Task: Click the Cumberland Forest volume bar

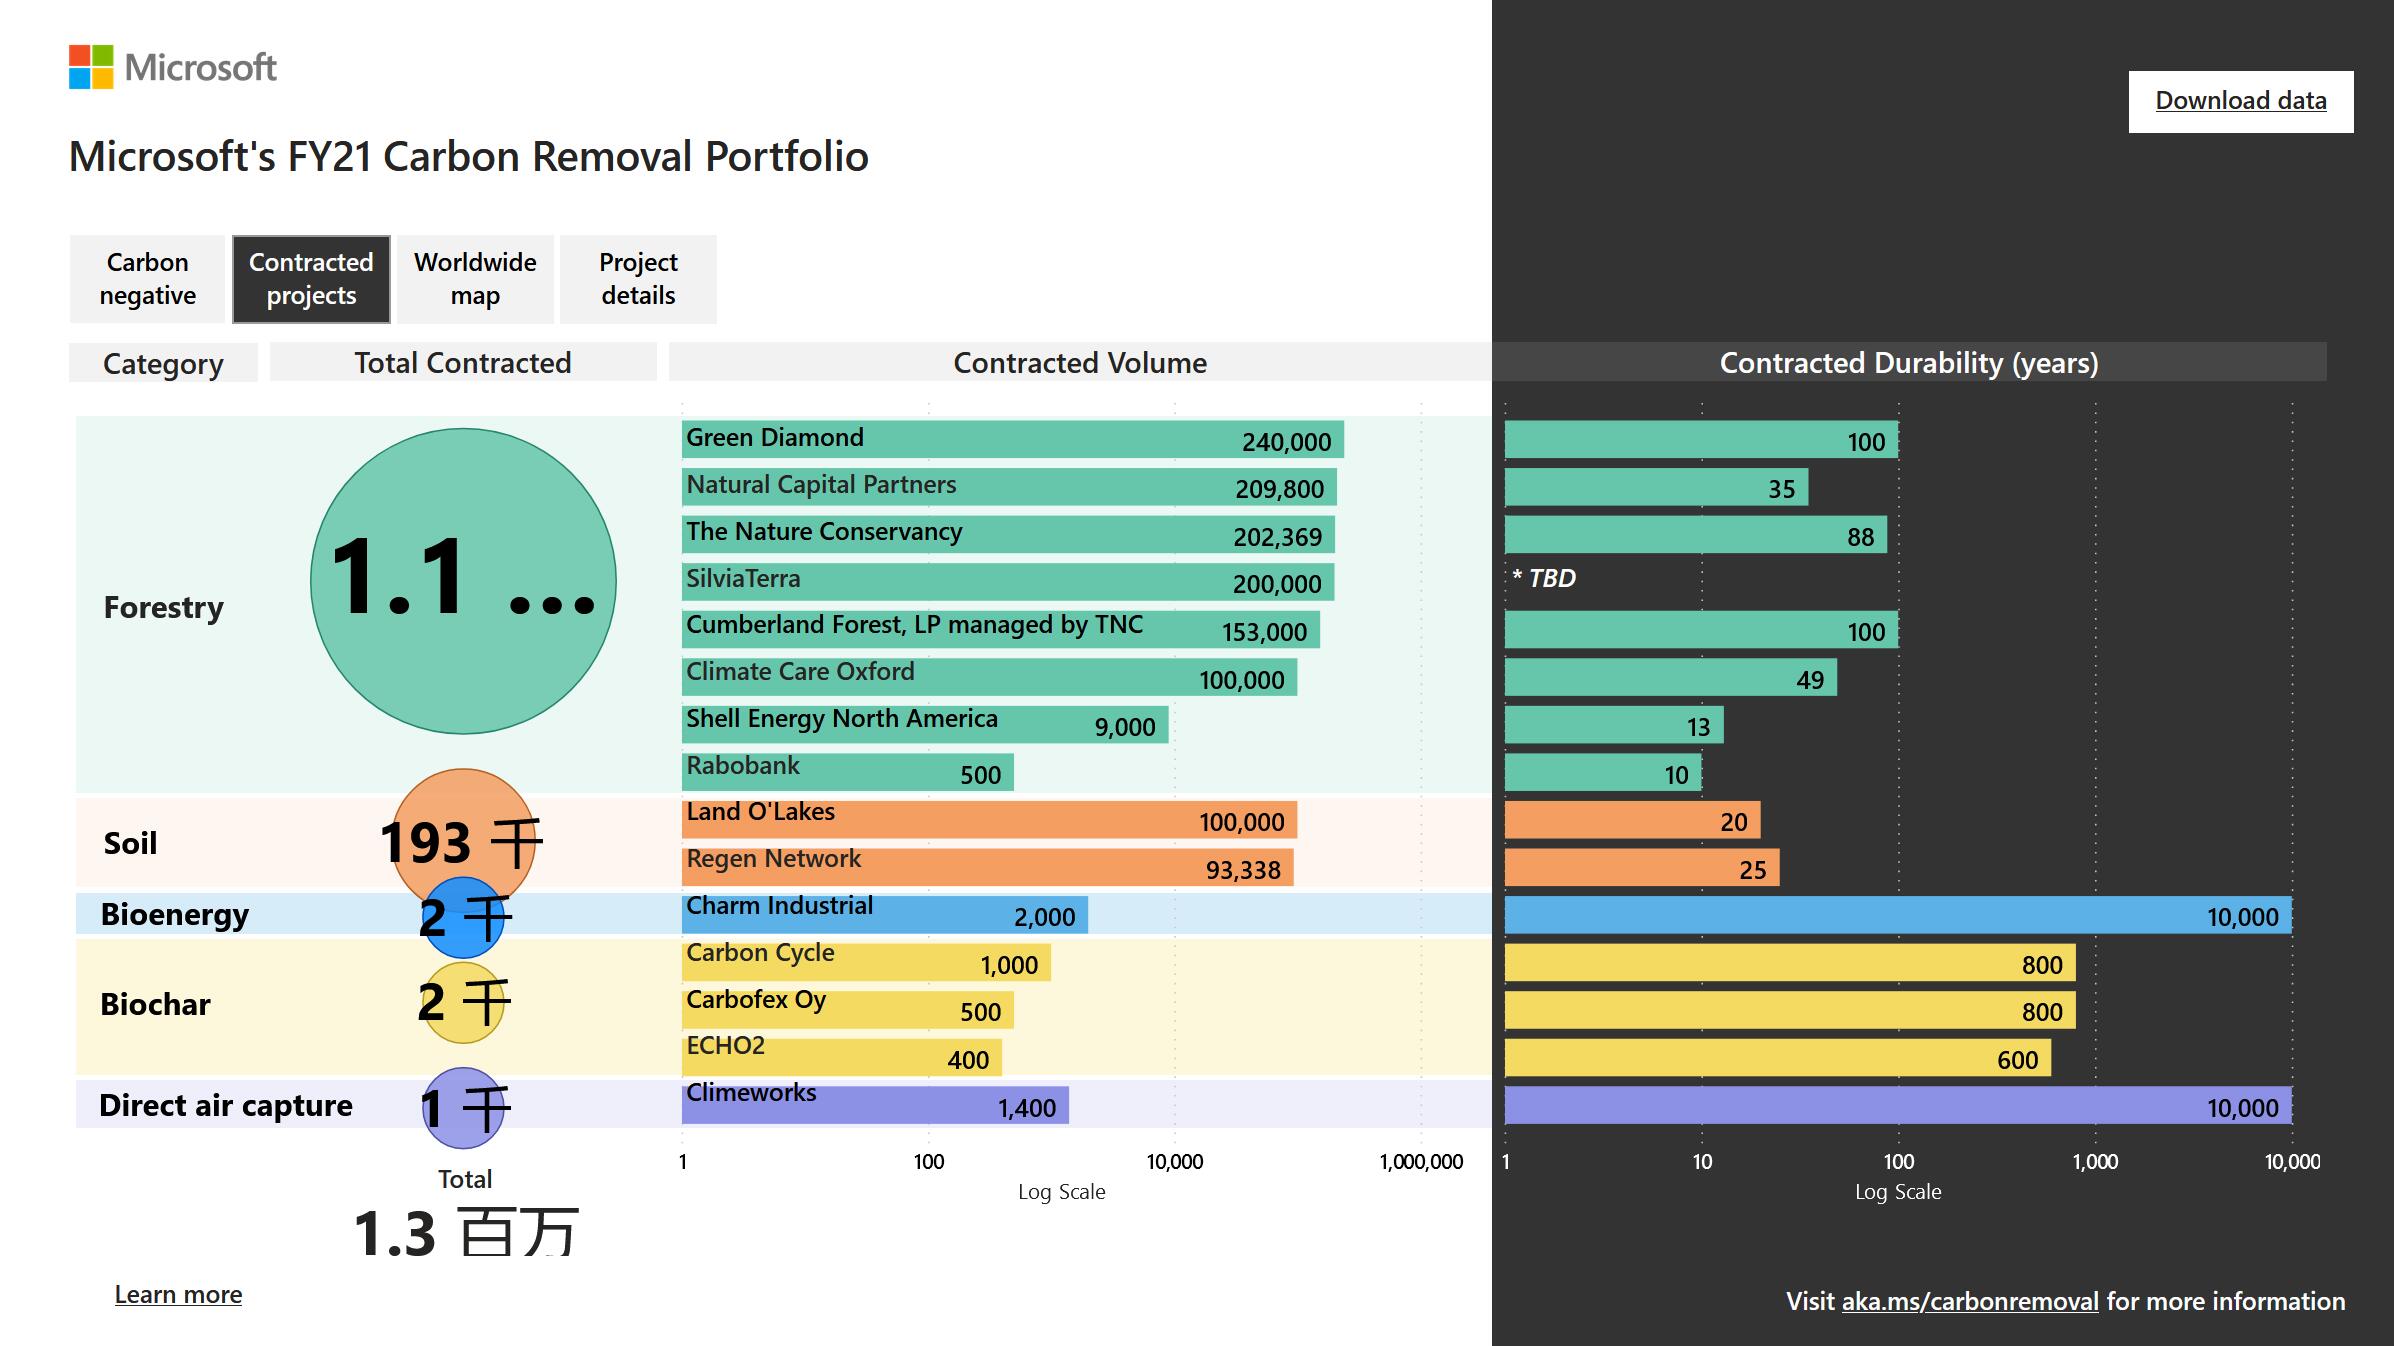Action: tap(1001, 630)
